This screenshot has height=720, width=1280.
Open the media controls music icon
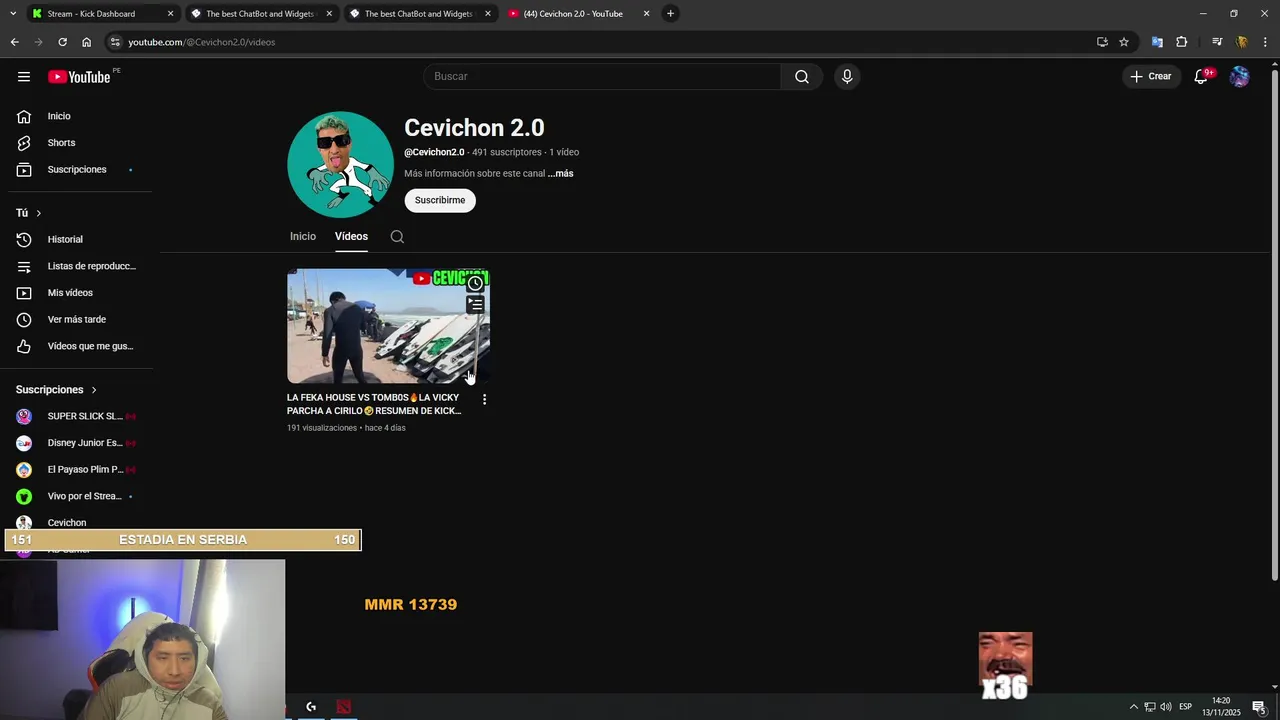(1217, 42)
